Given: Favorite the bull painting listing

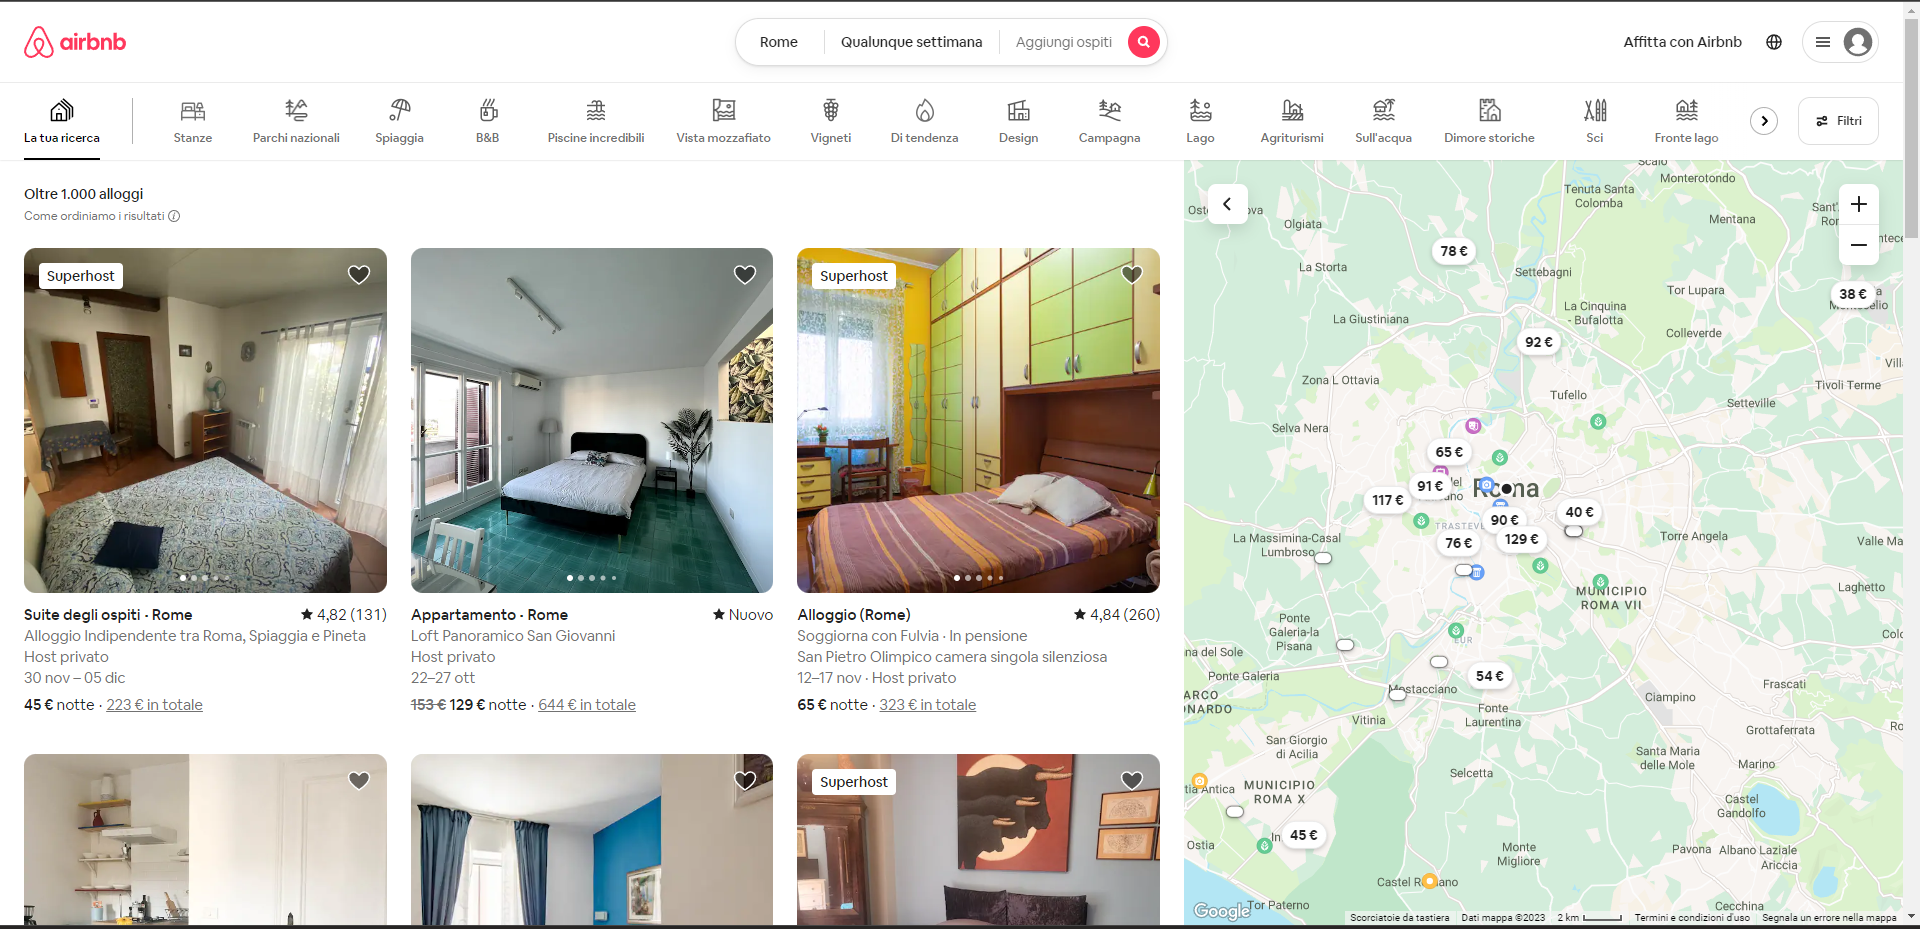Looking at the screenshot, I should [1132, 781].
